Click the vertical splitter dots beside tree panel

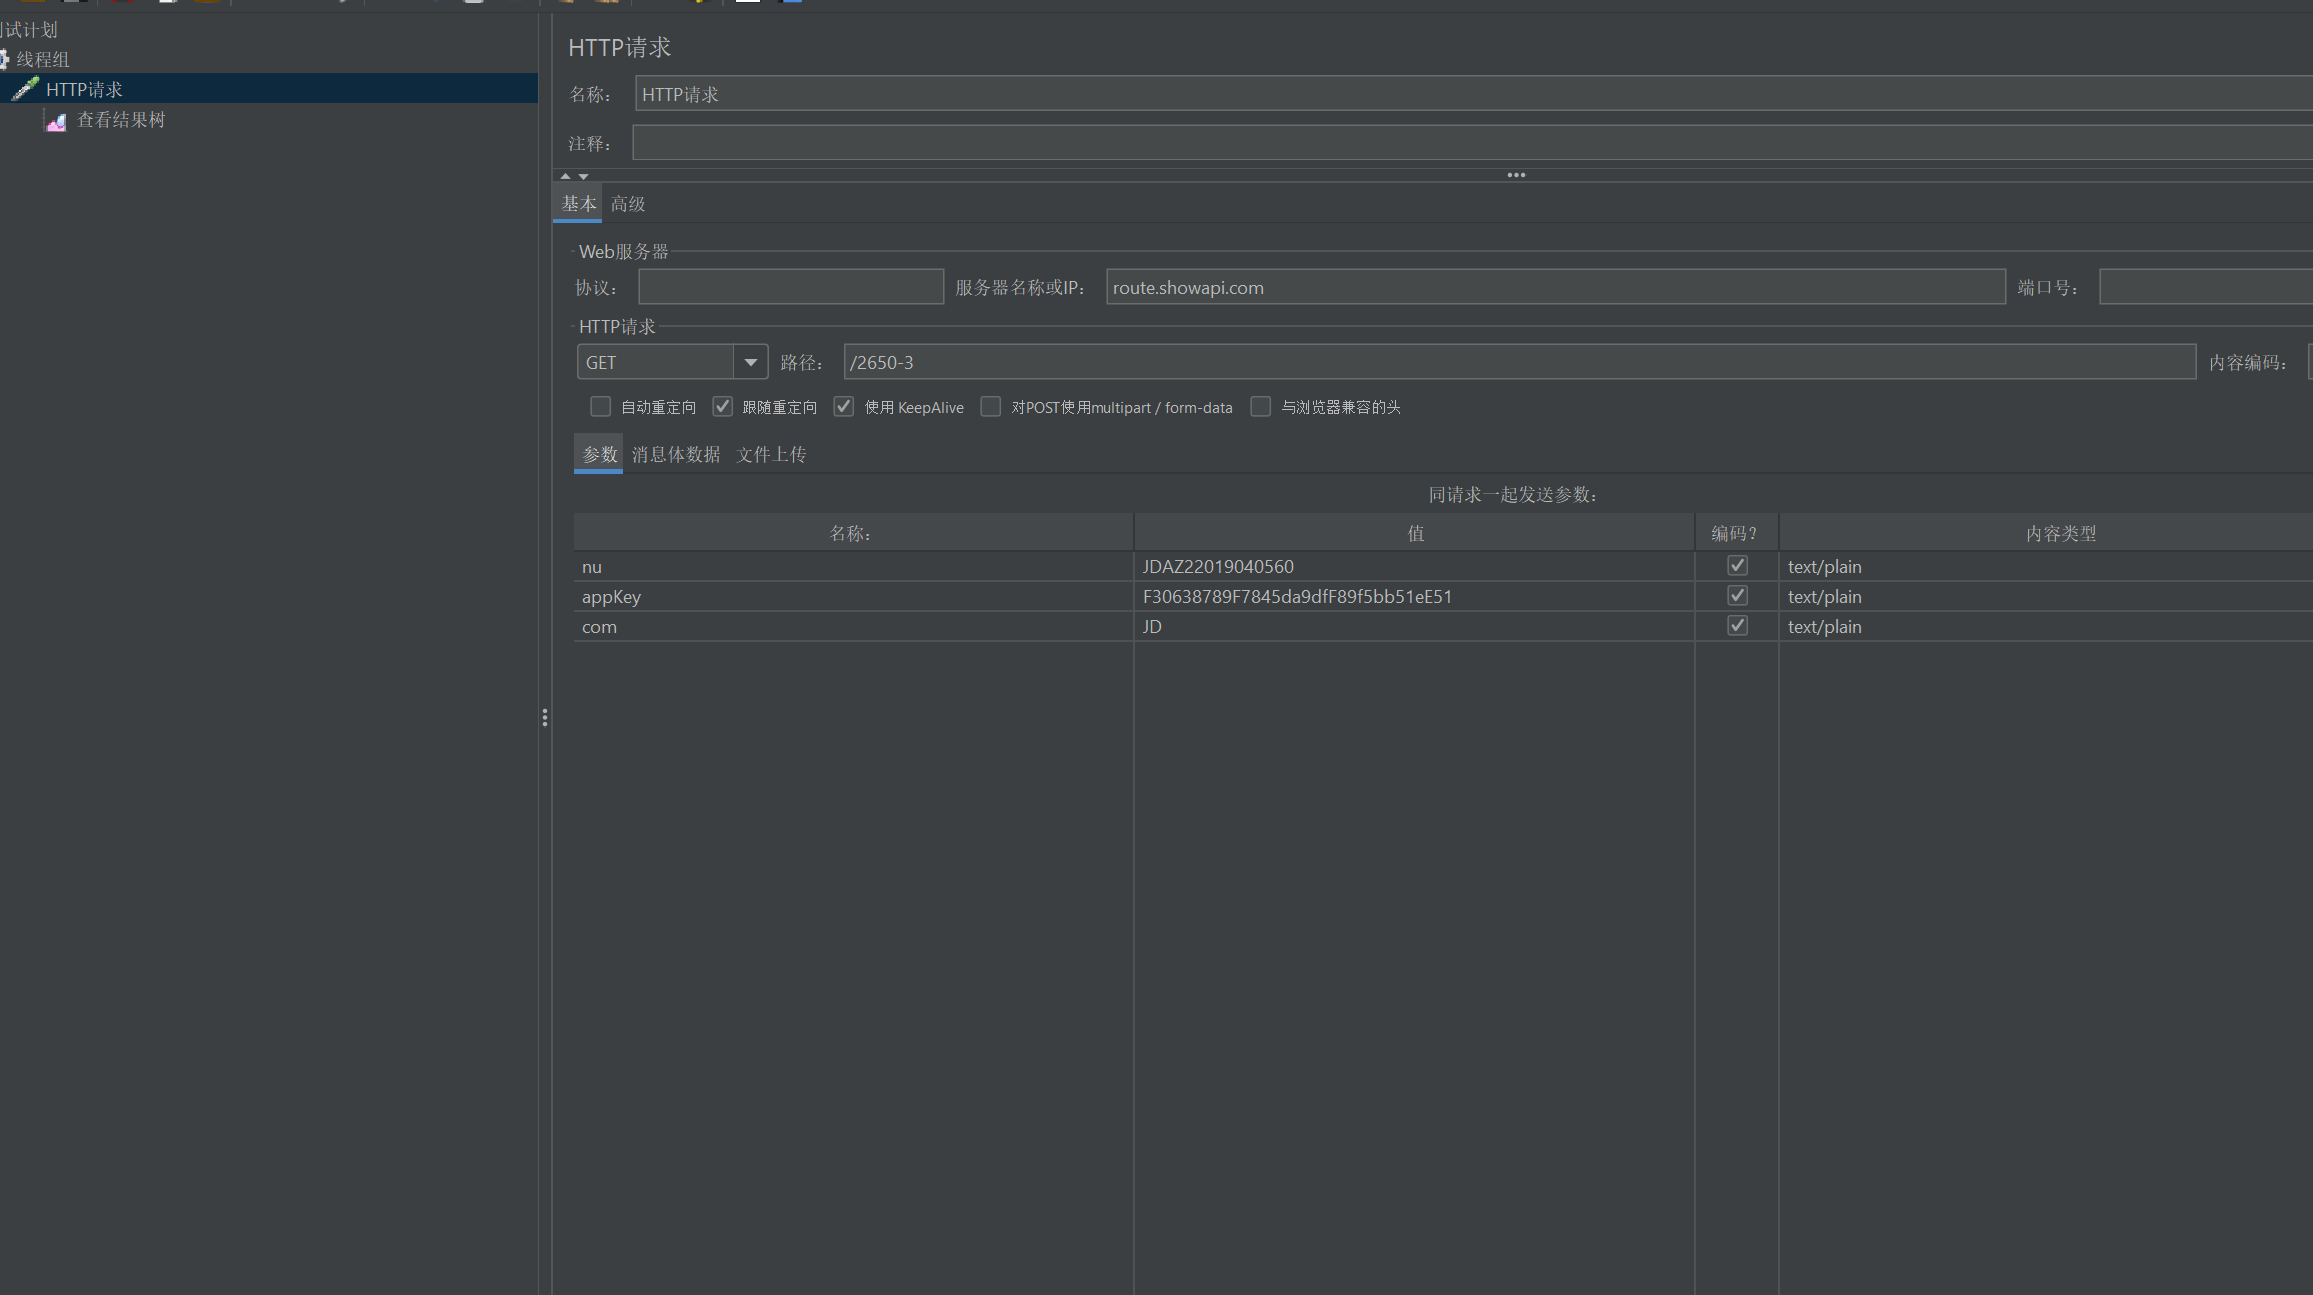(545, 718)
